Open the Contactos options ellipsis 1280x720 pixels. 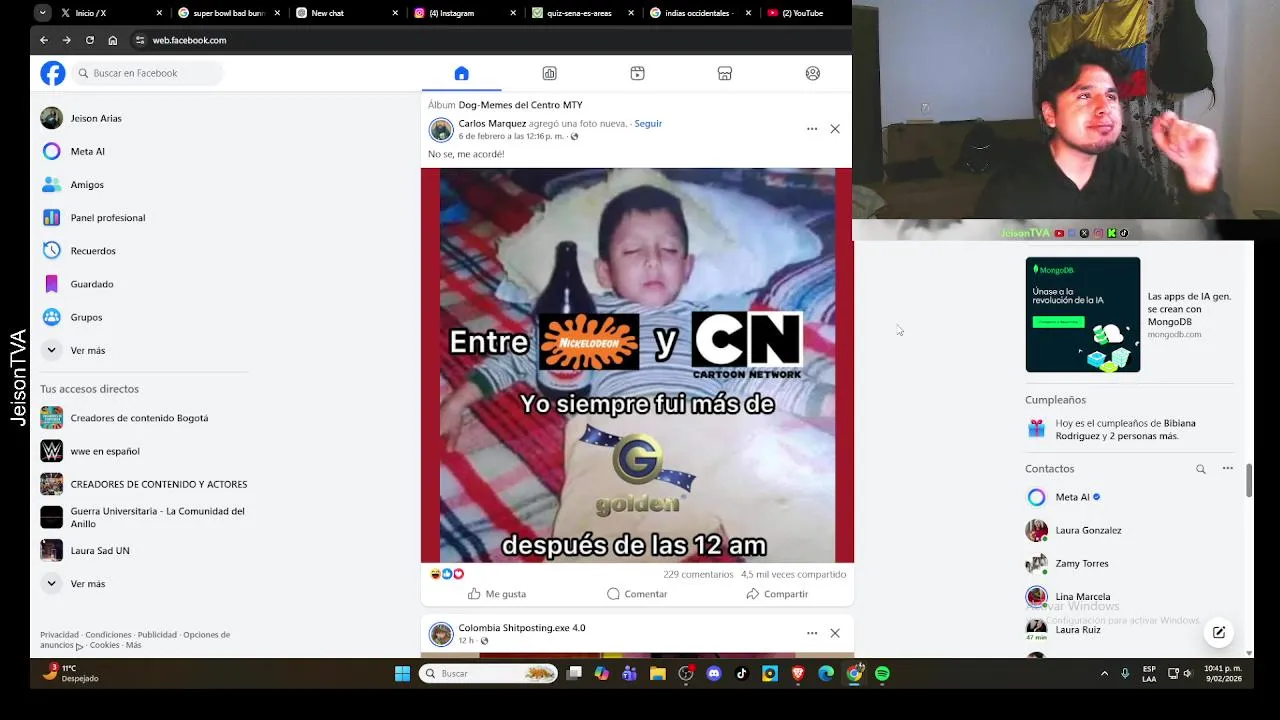[1228, 469]
